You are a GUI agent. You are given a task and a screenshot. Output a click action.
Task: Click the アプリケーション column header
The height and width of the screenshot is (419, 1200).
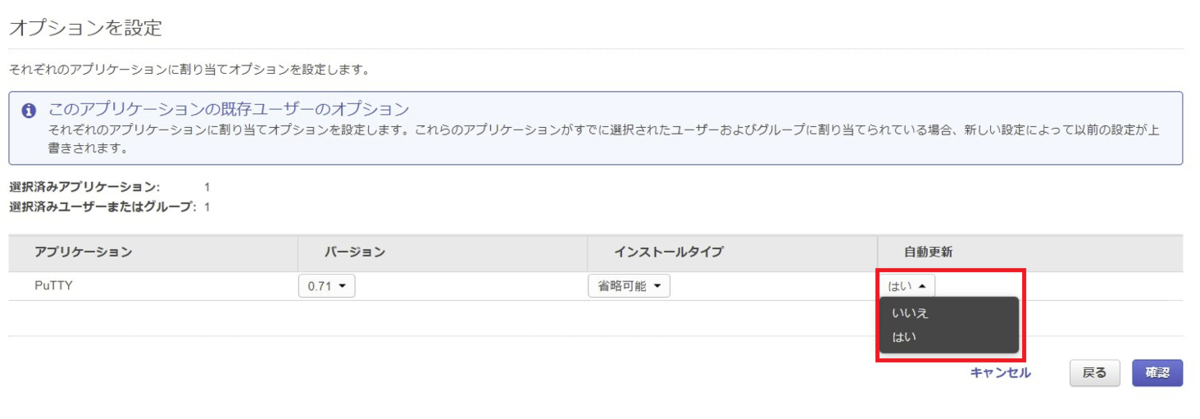(83, 252)
